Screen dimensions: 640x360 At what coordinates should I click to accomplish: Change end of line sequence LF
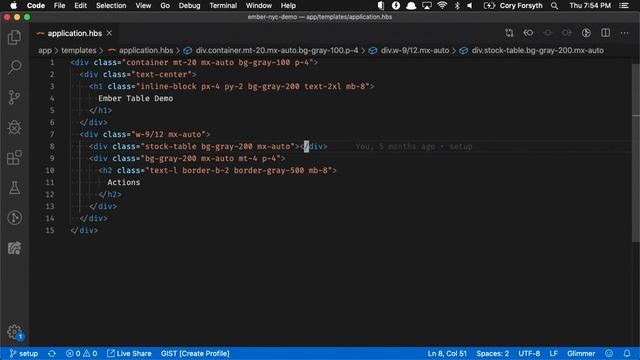pyautogui.click(x=553, y=353)
